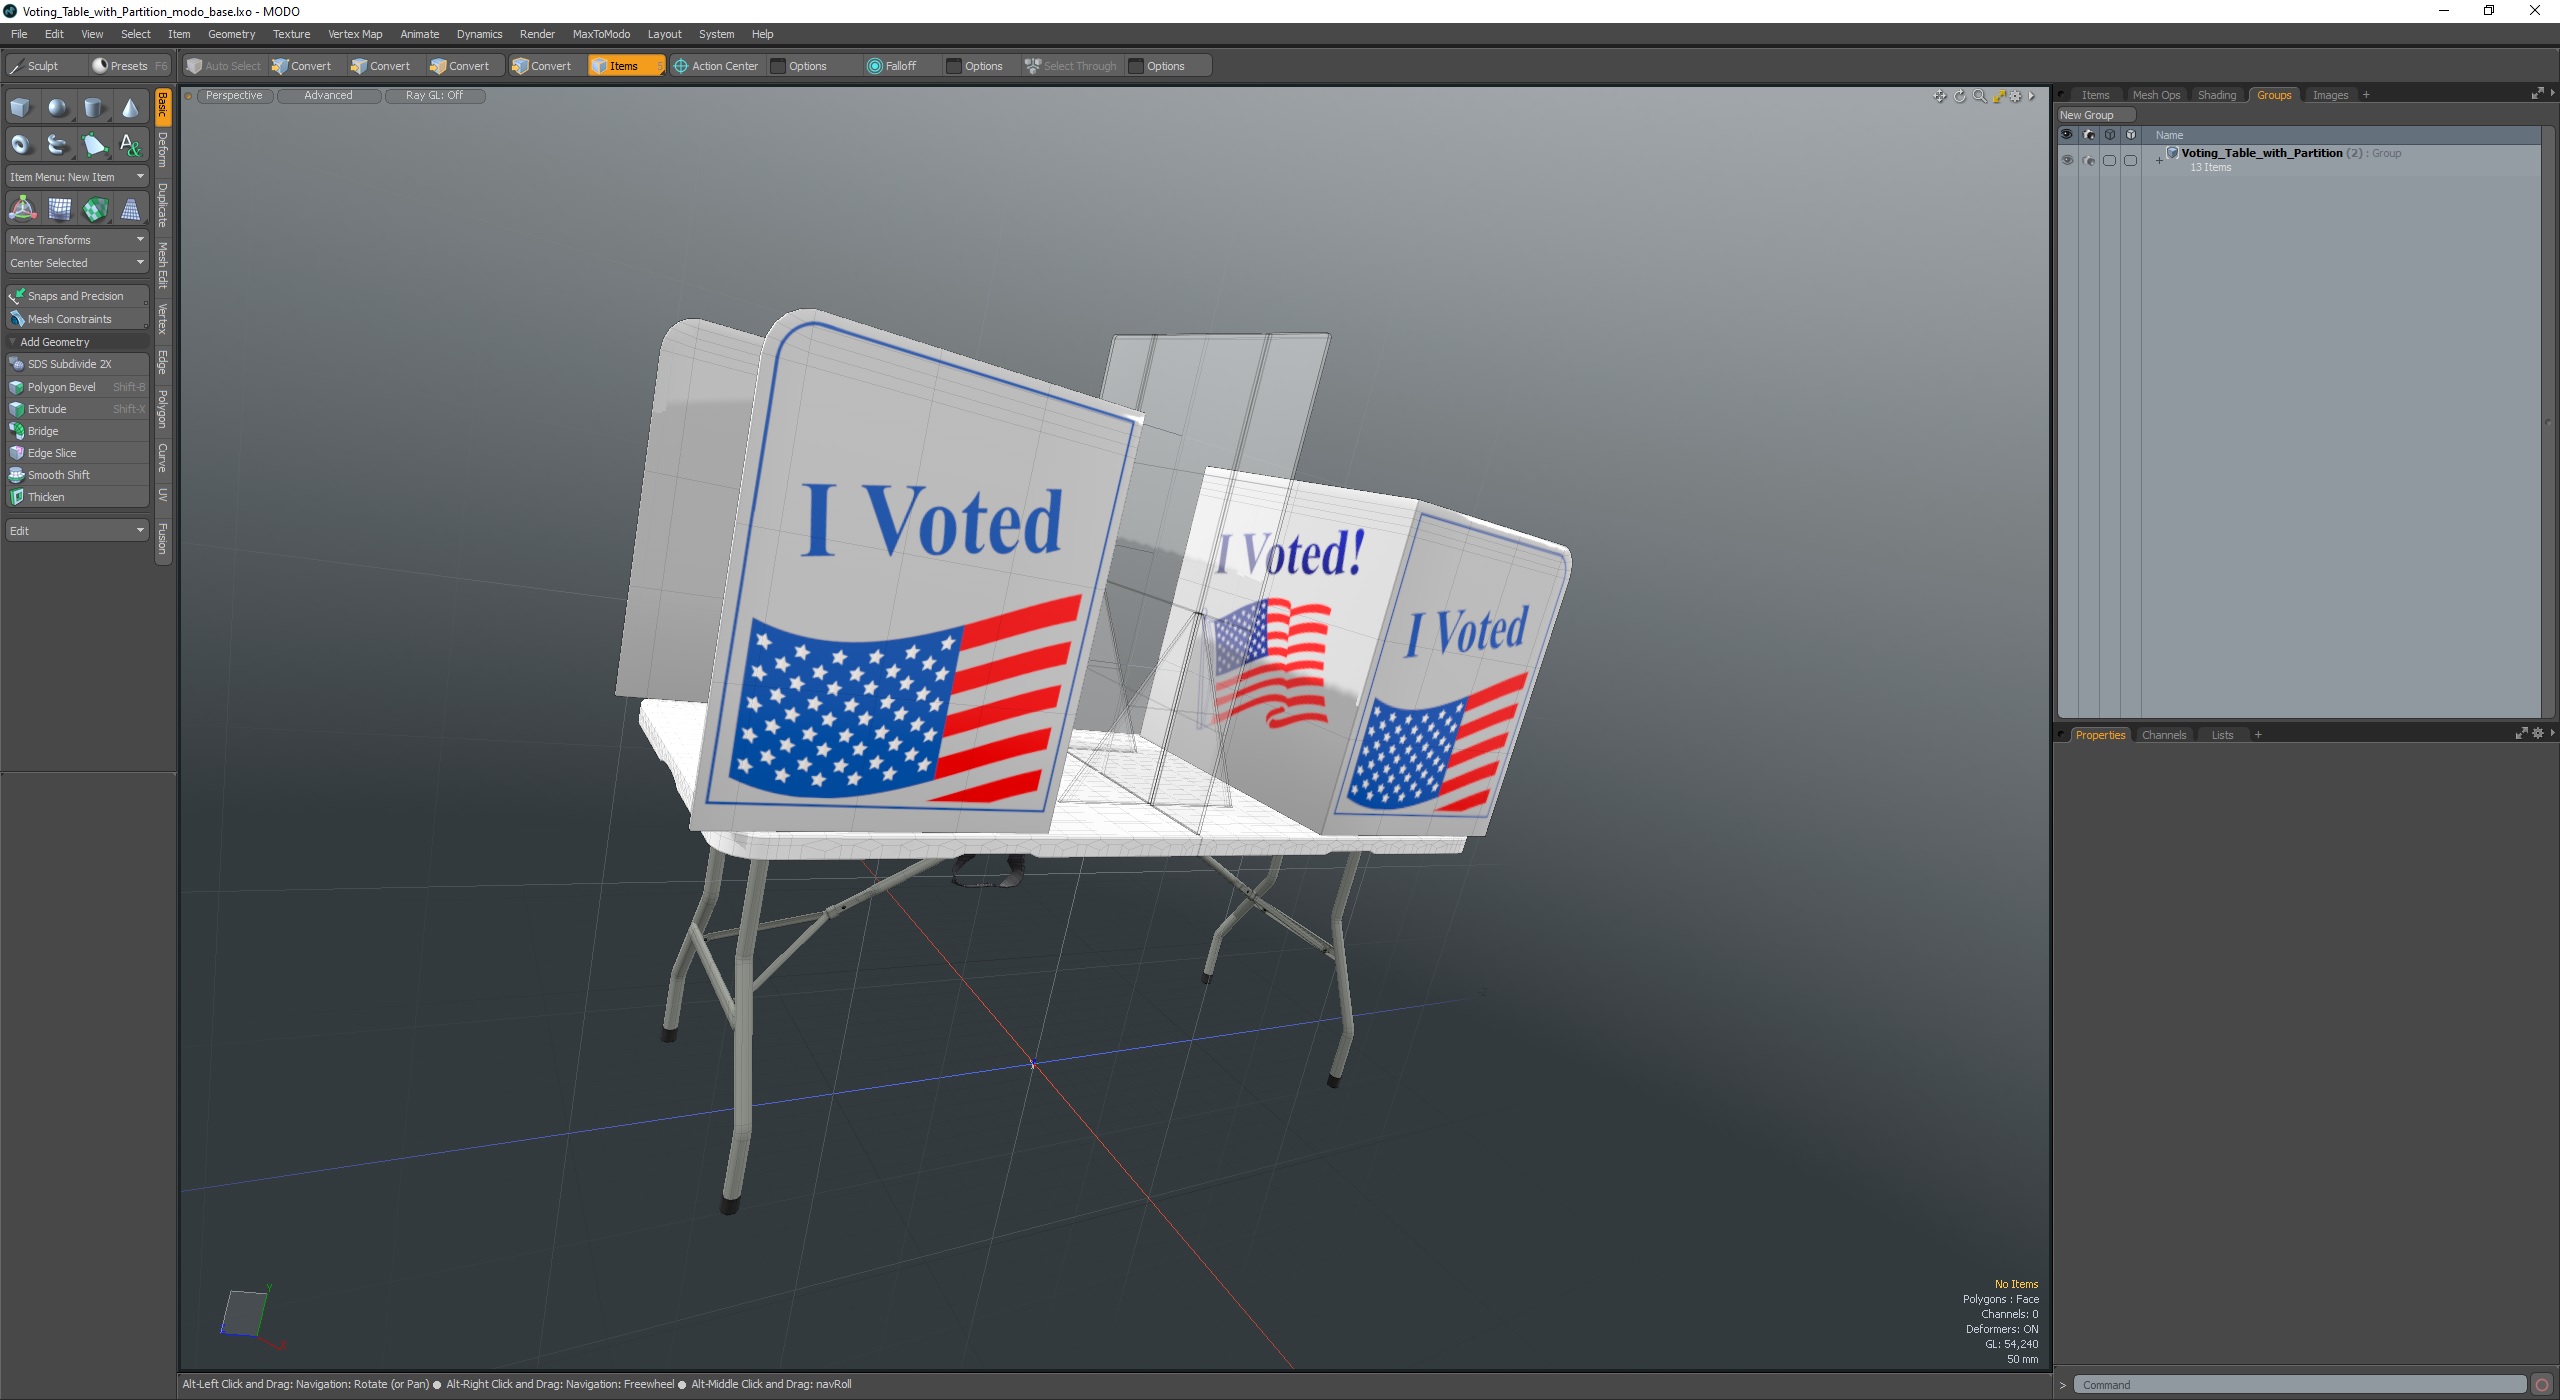Toggle Ray GL: Off button

tap(434, 96)
